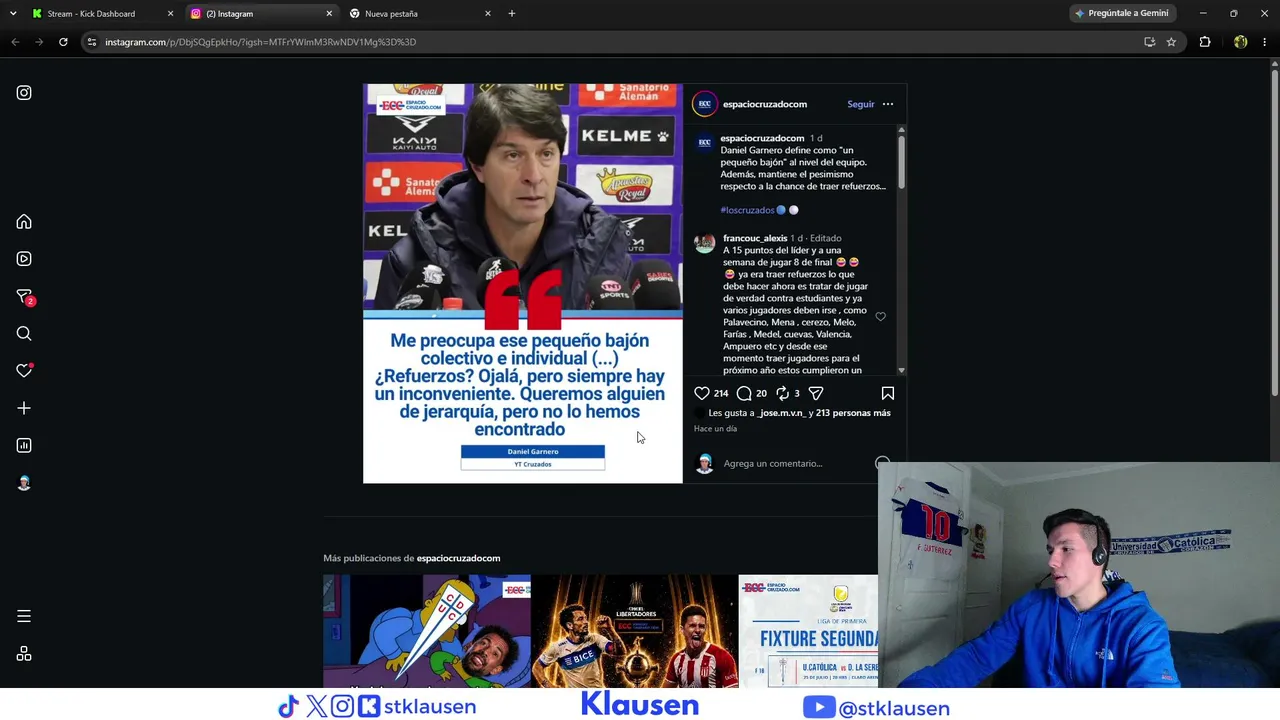Open the tab search dropdown arrow
Screen dimensions: 1280x720
tap(13, 14)
